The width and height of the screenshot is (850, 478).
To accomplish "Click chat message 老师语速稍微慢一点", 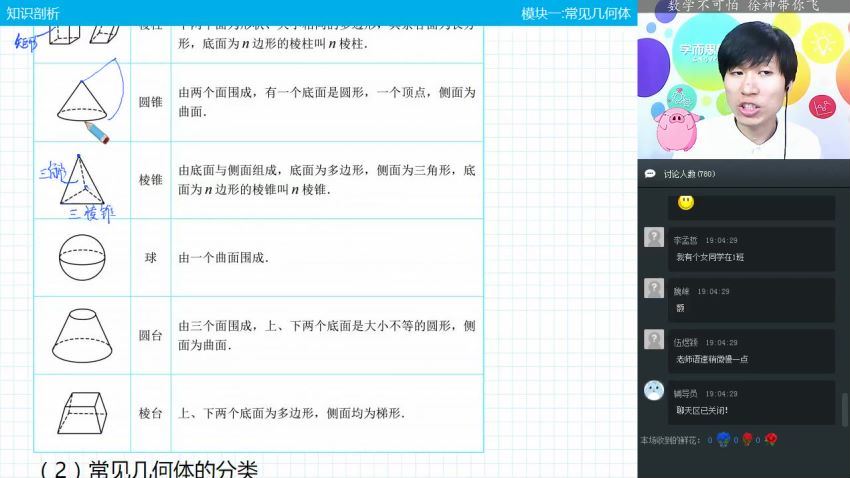I will tap(712, 359).
